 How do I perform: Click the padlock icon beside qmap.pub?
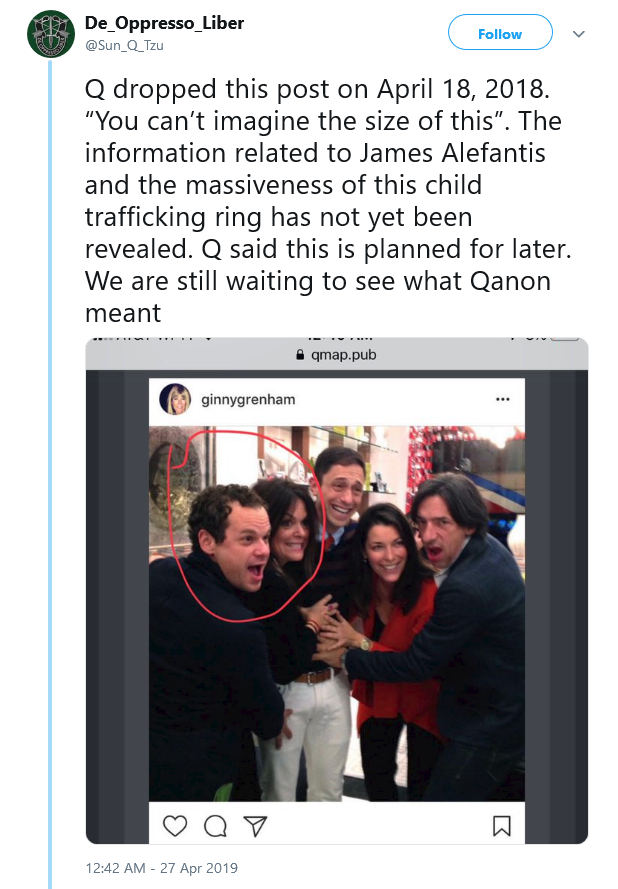(300, 355)
